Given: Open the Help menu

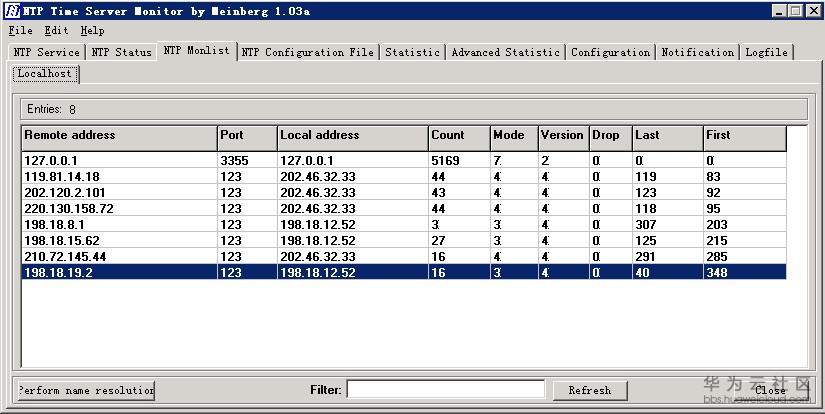Looking at the screenshot, I should point(92,31).
